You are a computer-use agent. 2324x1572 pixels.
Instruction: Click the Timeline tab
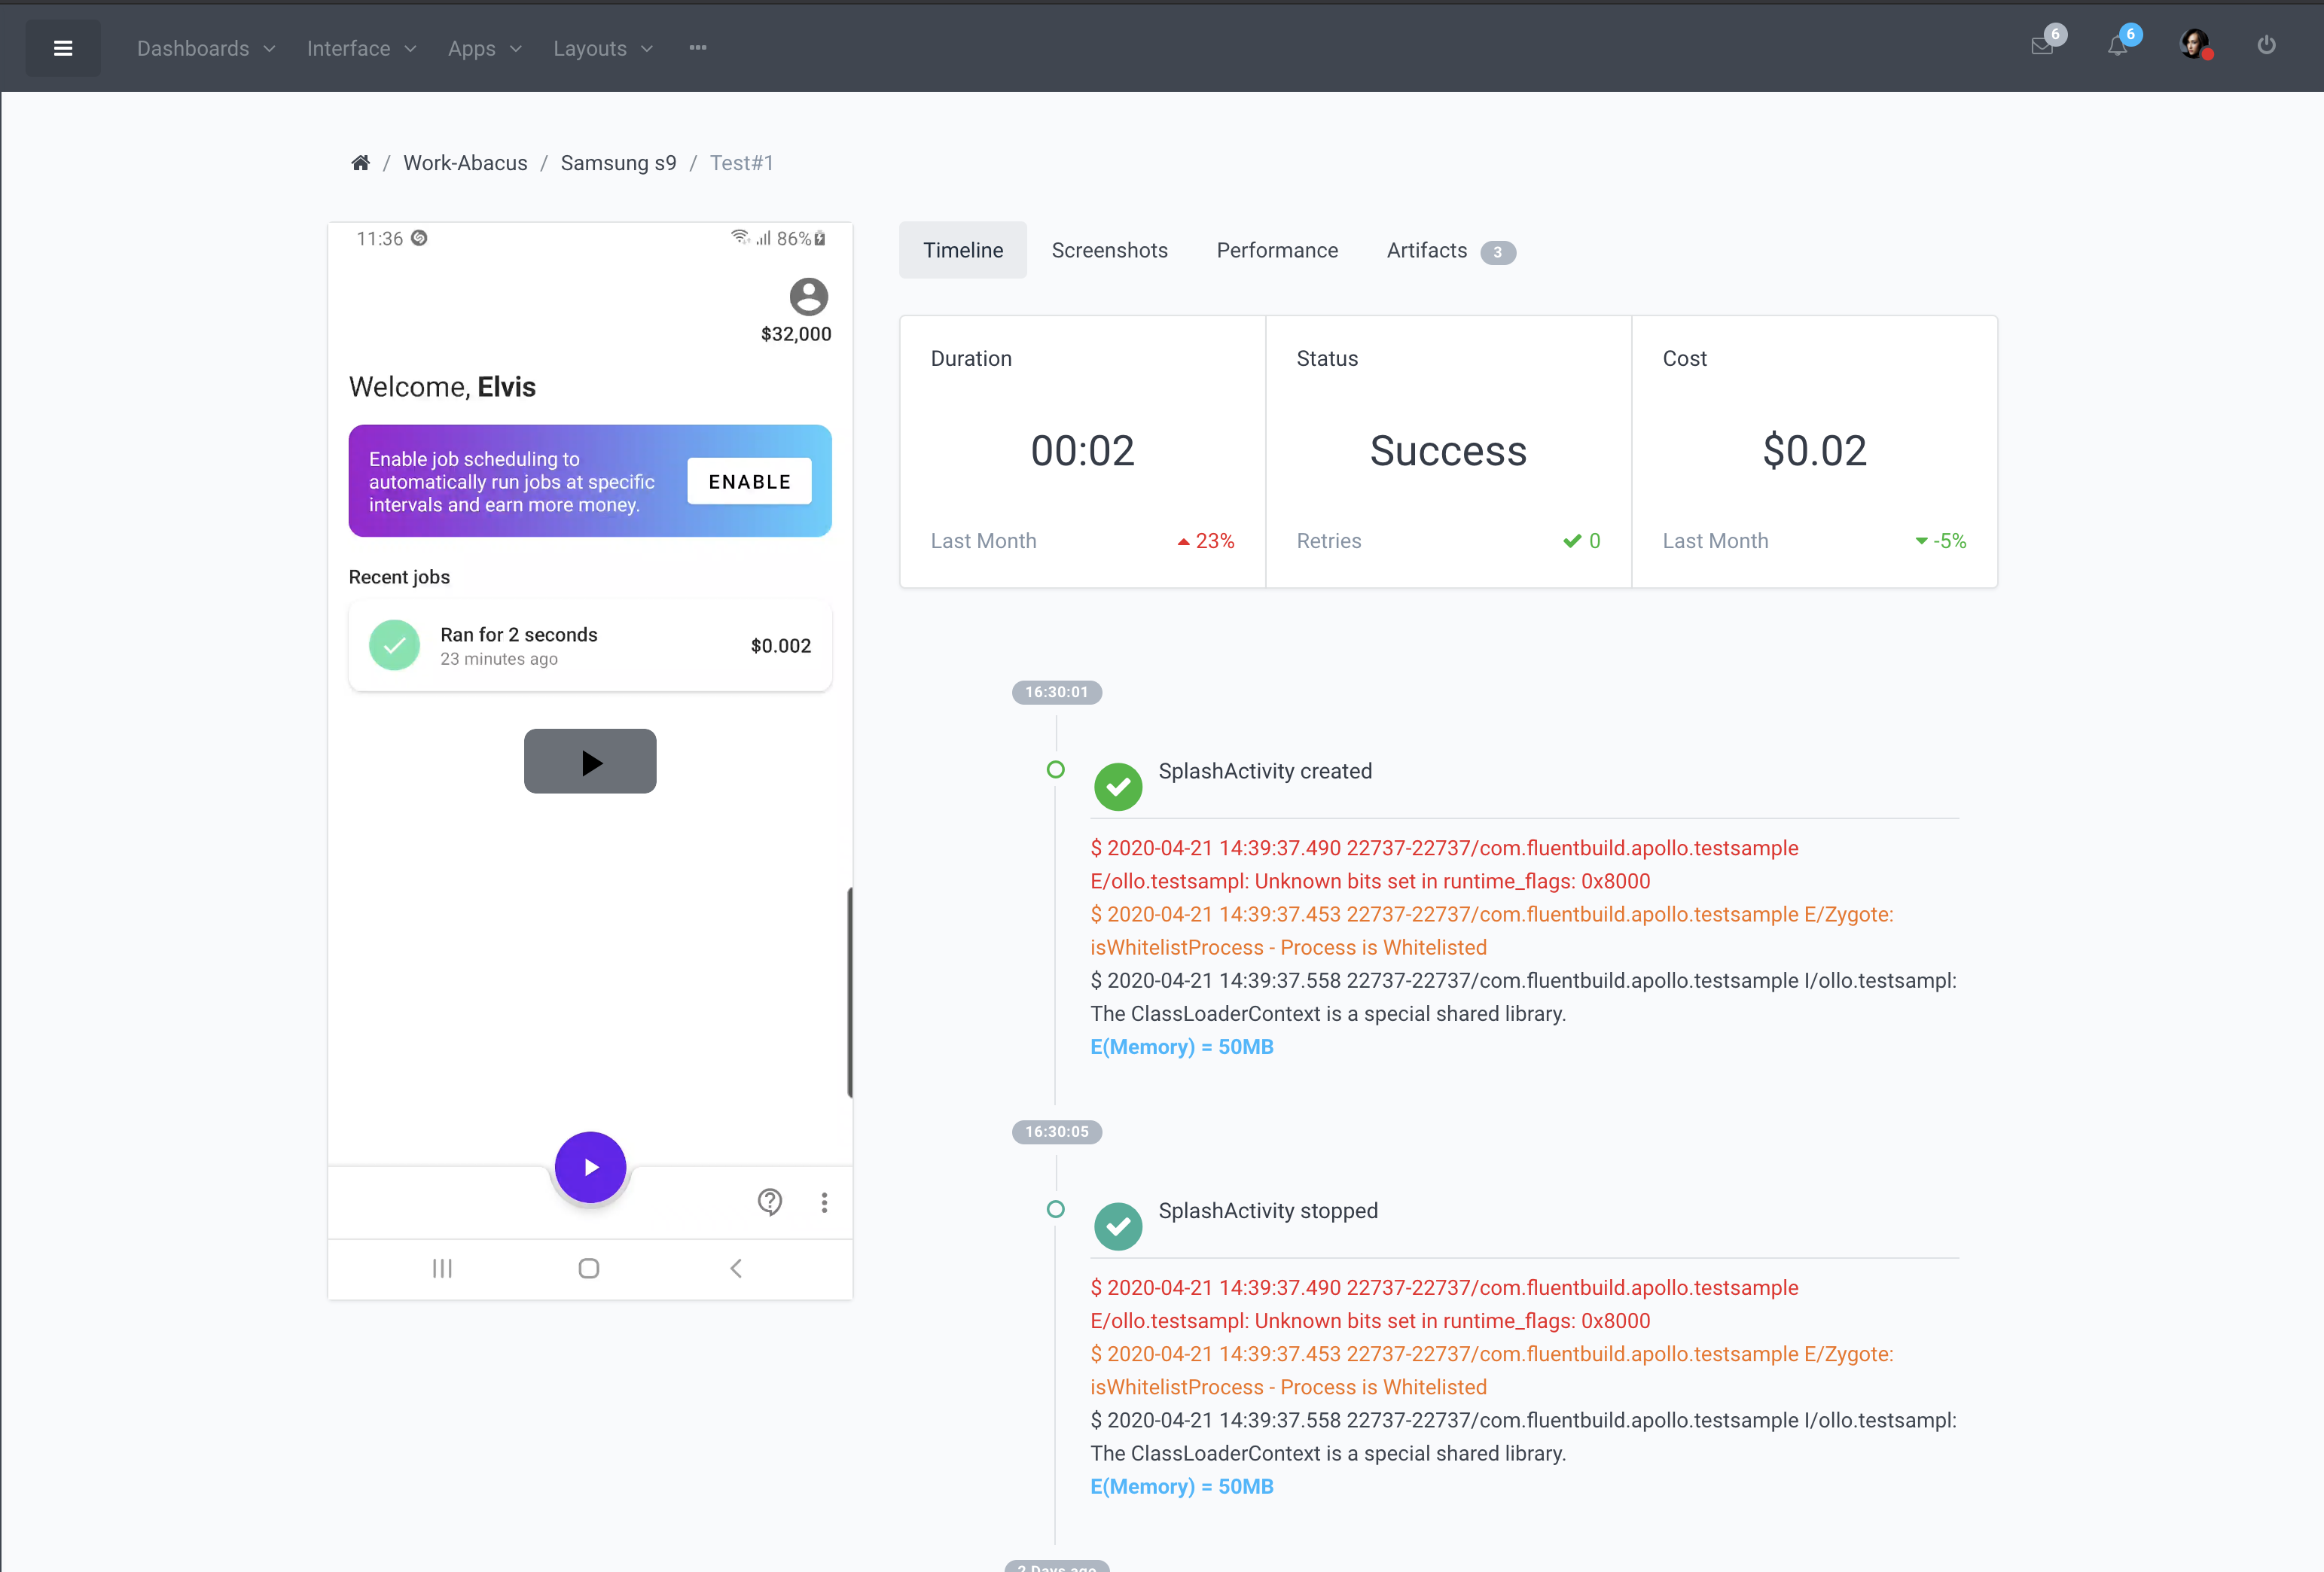[x=962, y=249]
